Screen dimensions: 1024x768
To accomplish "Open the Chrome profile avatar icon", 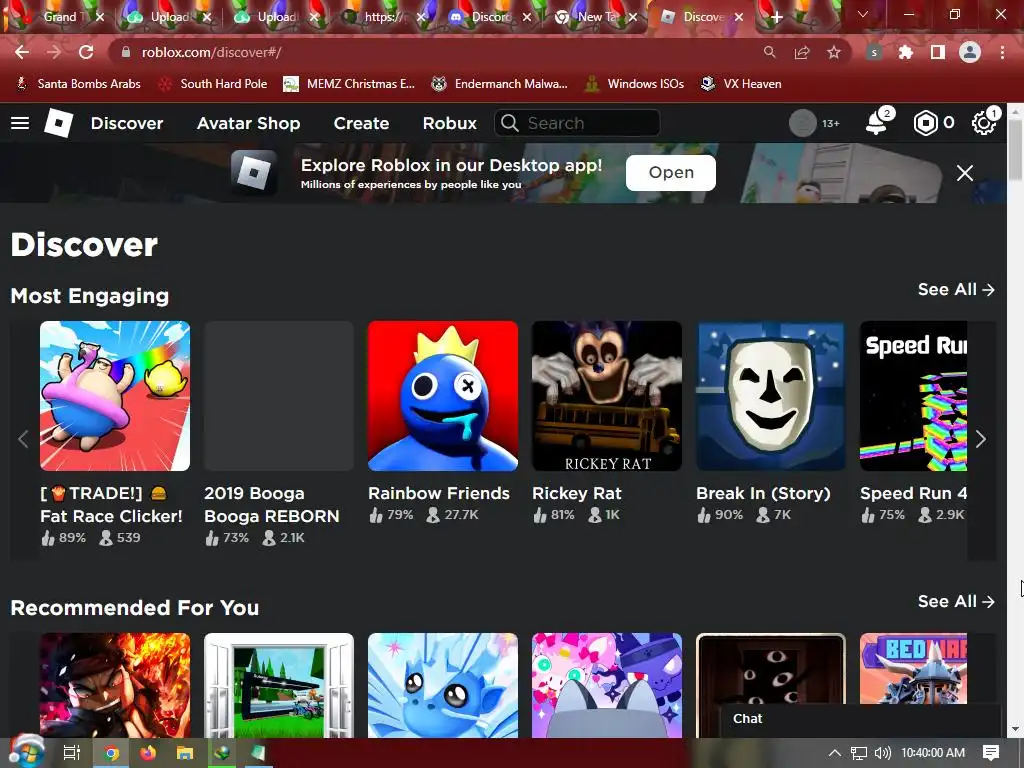I will [970, 52].
